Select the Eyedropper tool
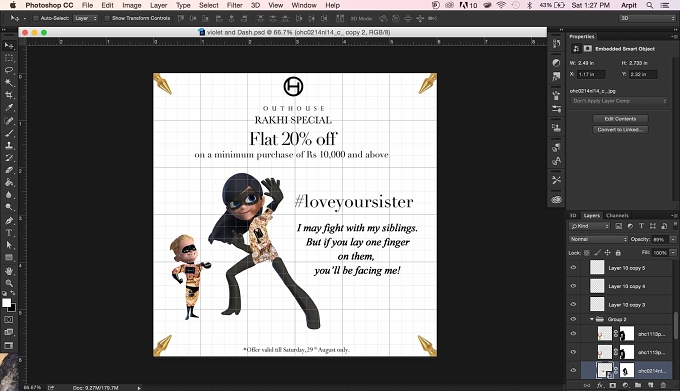Viewport: 680px width, 391px height. pos(9,108)
